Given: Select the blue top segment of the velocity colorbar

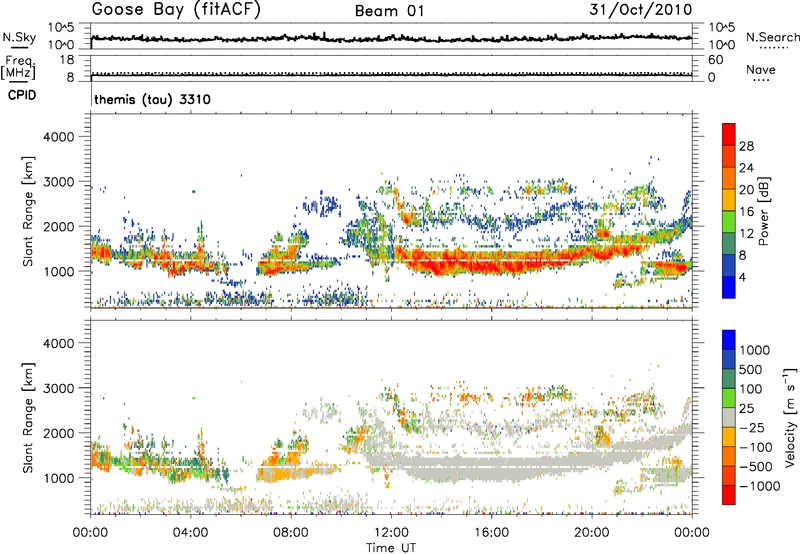Looking at the screenshot, I should coord(729,340).
